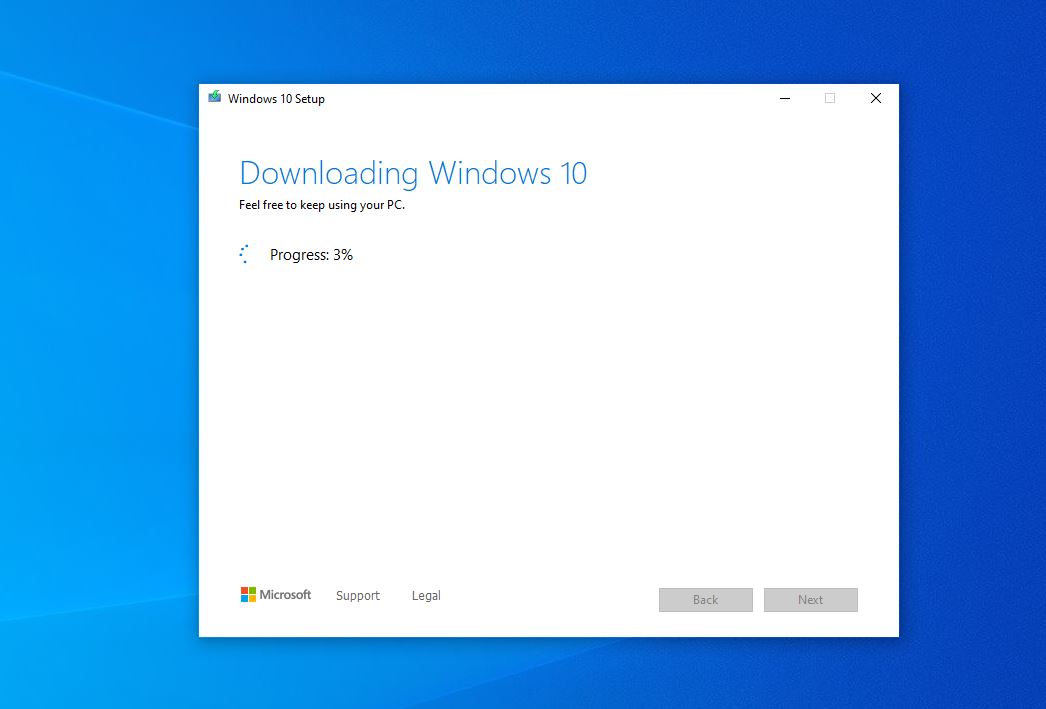Select the Downloading Windows 10 heading
Screen dimensions: 1046x709
413,173
